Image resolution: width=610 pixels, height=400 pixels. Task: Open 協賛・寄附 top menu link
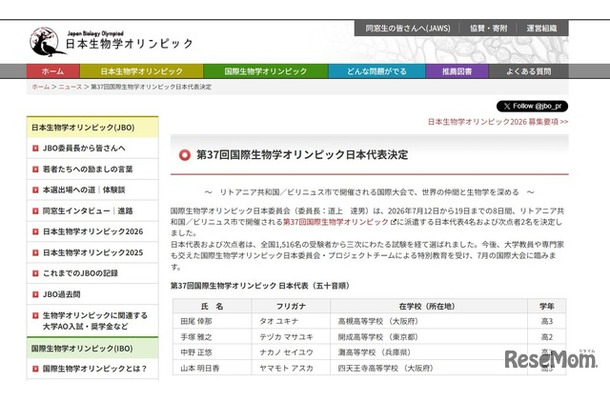489,28
